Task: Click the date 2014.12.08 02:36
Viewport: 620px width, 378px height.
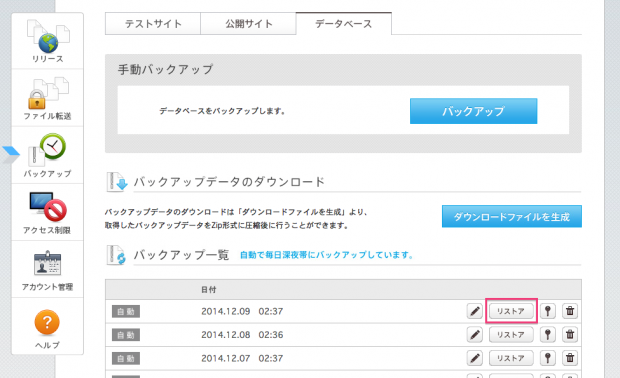Action: pyautogui.click(x=242, y=335)
